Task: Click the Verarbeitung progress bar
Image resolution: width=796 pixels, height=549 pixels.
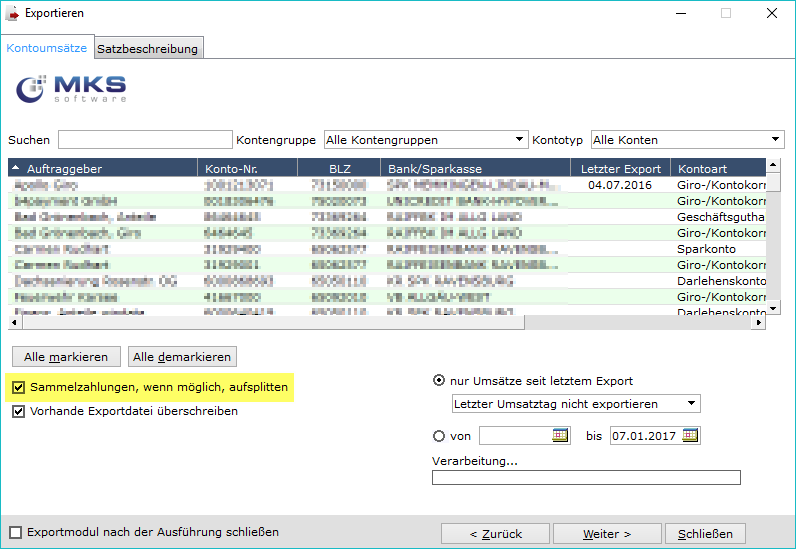Action: click(x=586, y=477)
